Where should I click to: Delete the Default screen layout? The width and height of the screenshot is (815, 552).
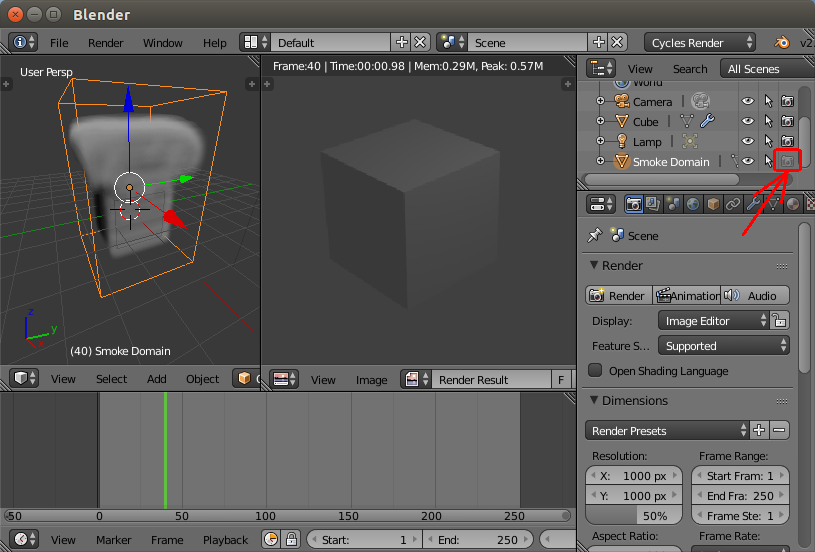click(420, 42)
